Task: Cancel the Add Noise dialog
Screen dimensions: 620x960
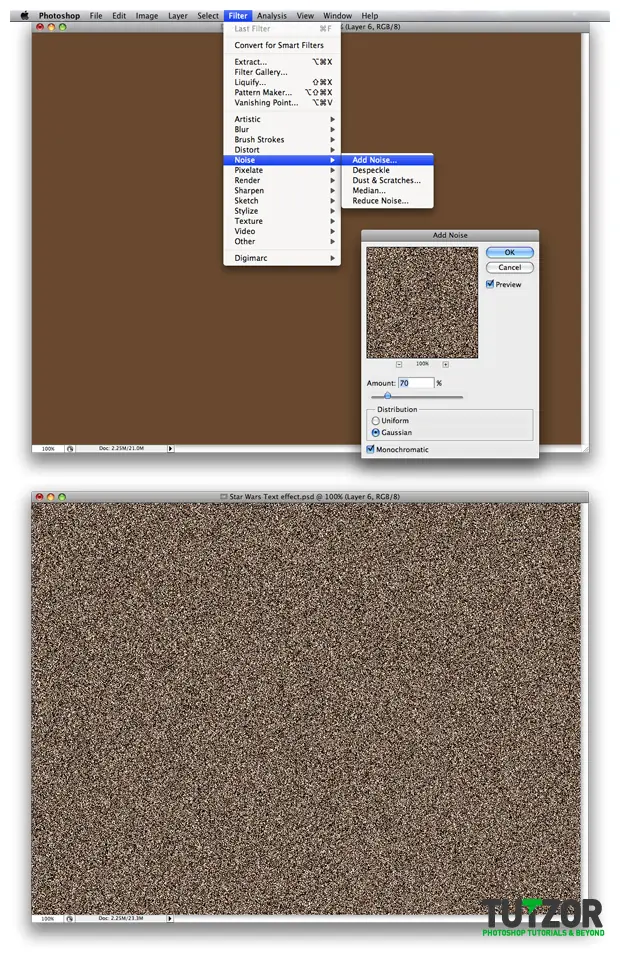Action: click(510, 268)
